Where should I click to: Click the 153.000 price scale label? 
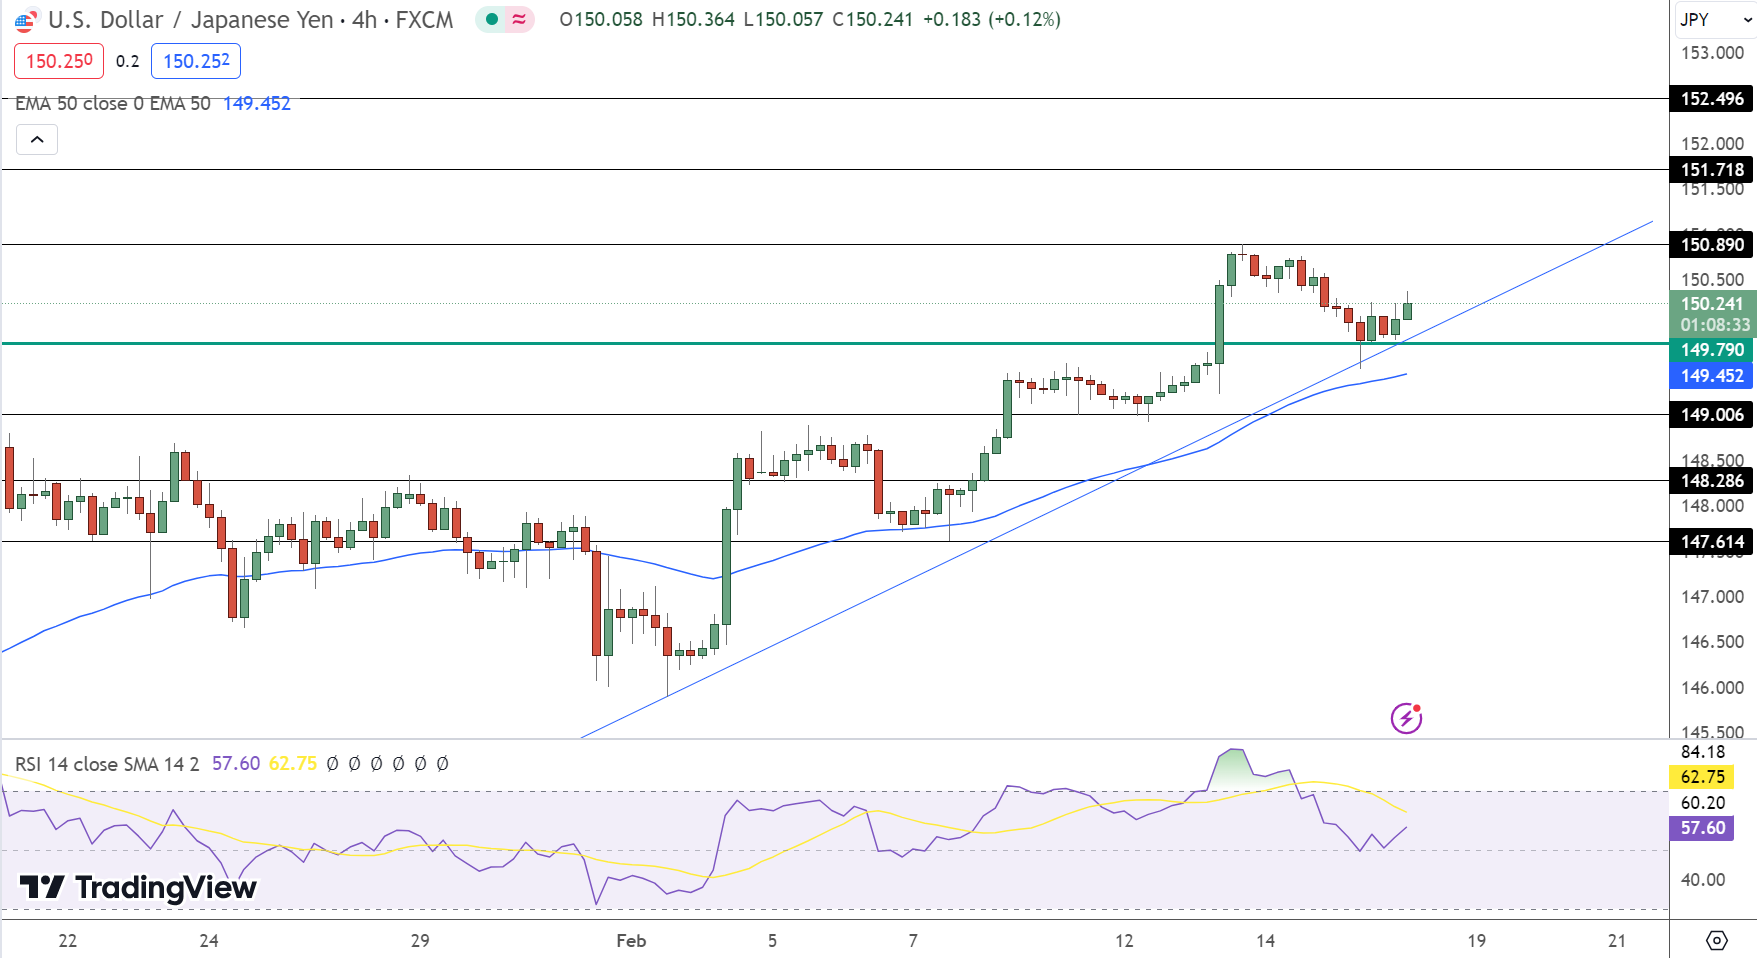pos(1712,53)
